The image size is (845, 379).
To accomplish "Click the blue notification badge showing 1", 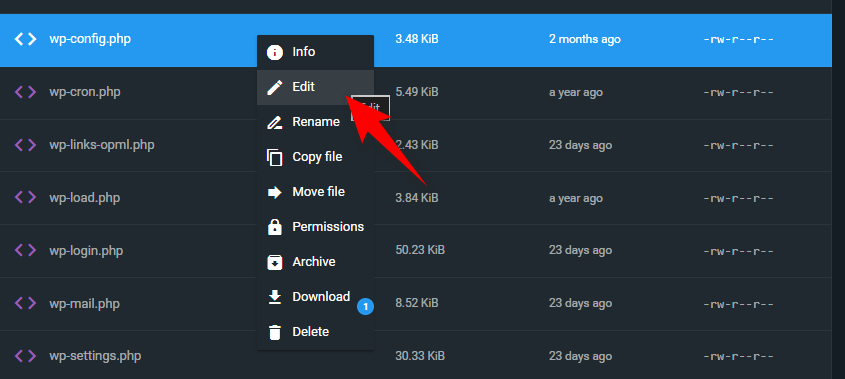I will (x=365, y=307).
